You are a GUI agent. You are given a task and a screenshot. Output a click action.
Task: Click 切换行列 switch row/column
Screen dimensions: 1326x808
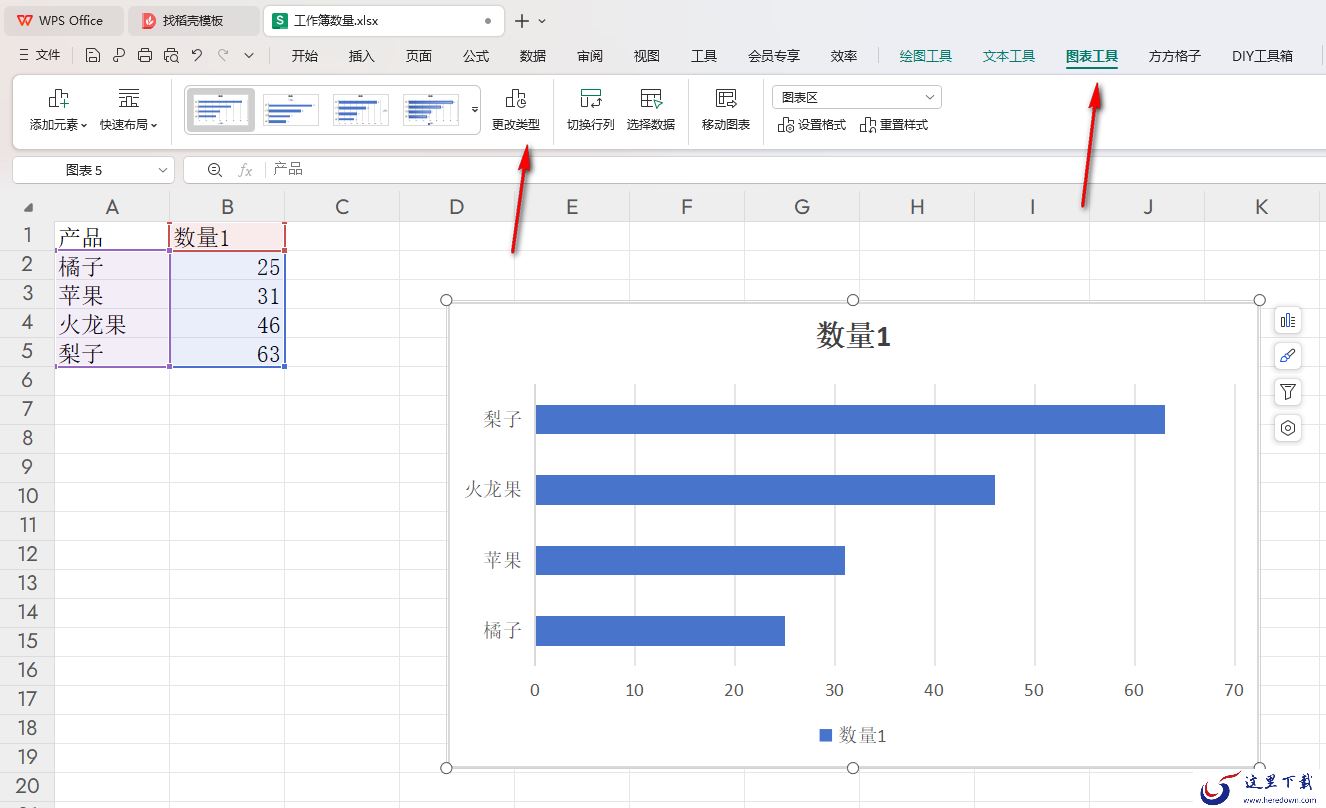coord(591,111)
